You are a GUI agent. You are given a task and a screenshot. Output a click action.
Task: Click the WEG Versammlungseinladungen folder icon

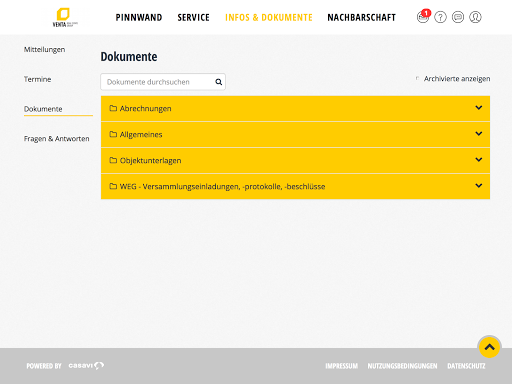pyautogui.click(x=113, y=186)
